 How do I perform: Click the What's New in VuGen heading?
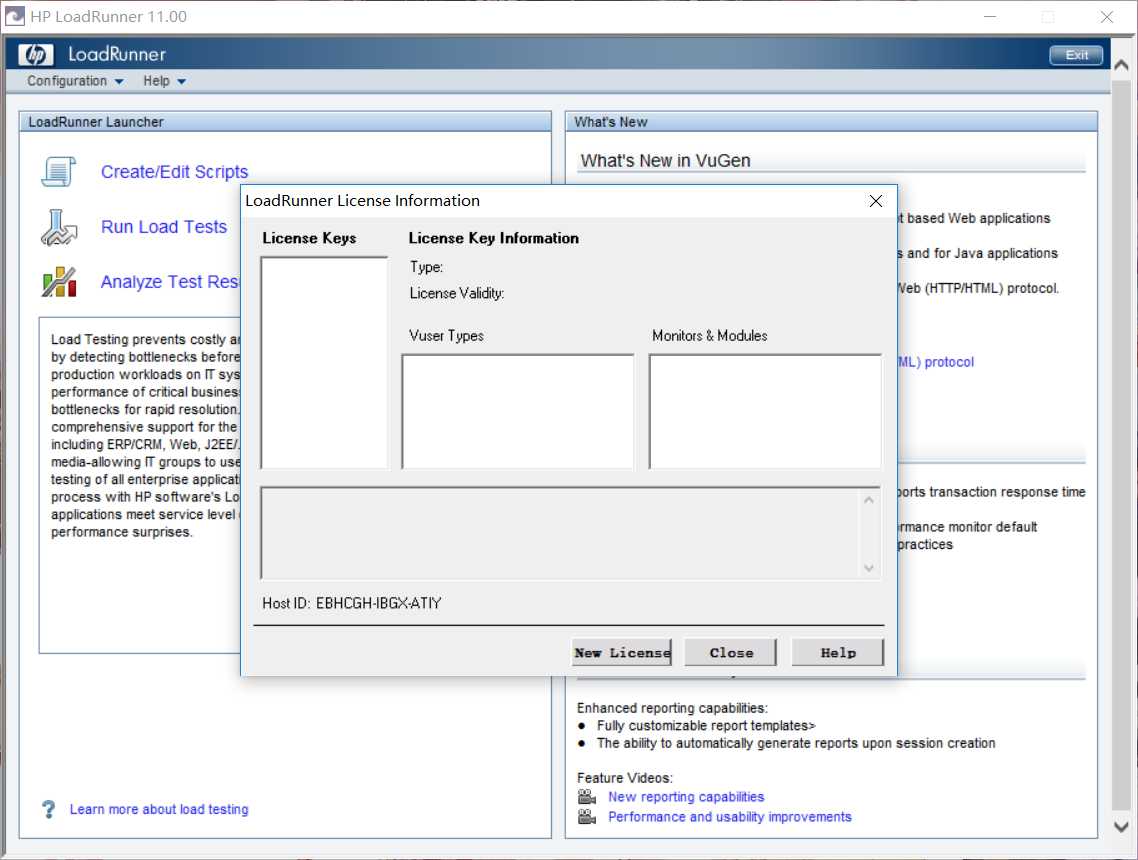[666, 160]
